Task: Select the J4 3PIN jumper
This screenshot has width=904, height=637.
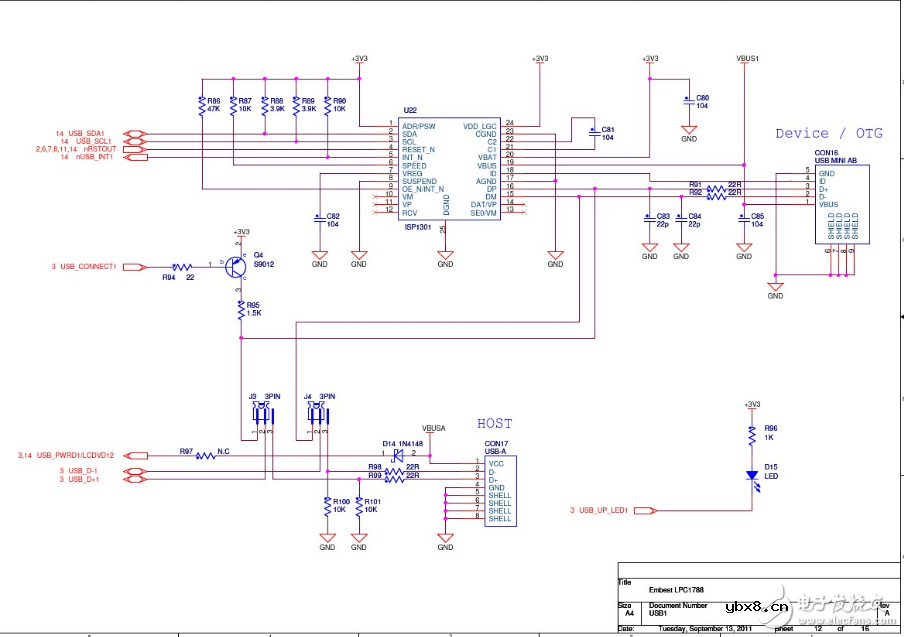Action: coord(318,414)
